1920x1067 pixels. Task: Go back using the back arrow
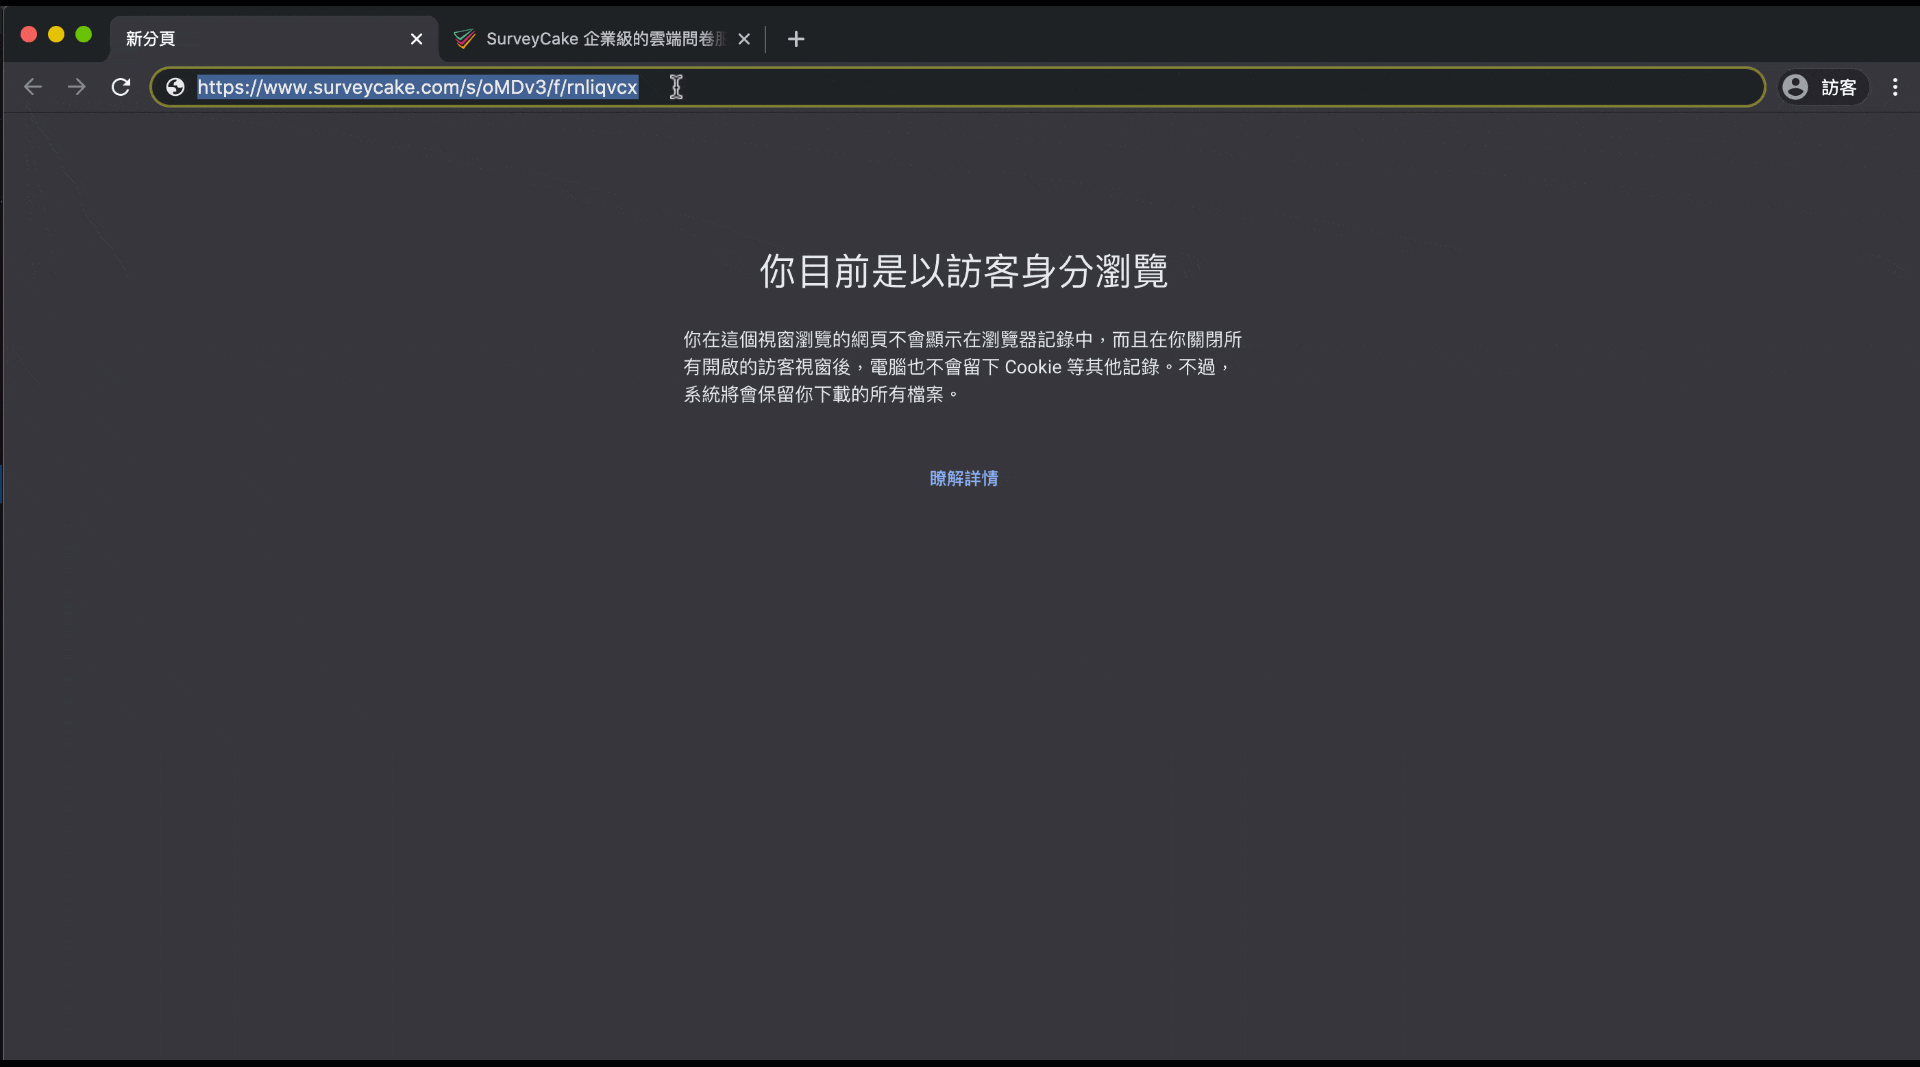(33, 87)
